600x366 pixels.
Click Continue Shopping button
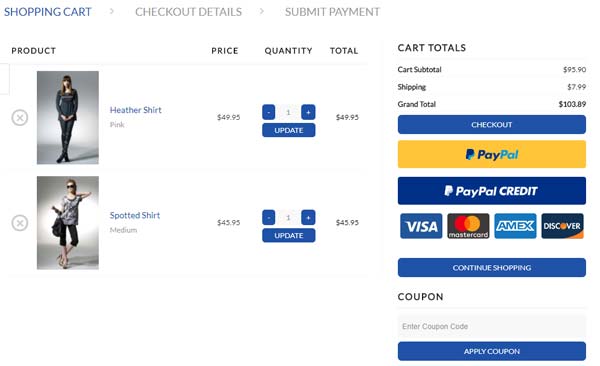[x=492, y=268]
